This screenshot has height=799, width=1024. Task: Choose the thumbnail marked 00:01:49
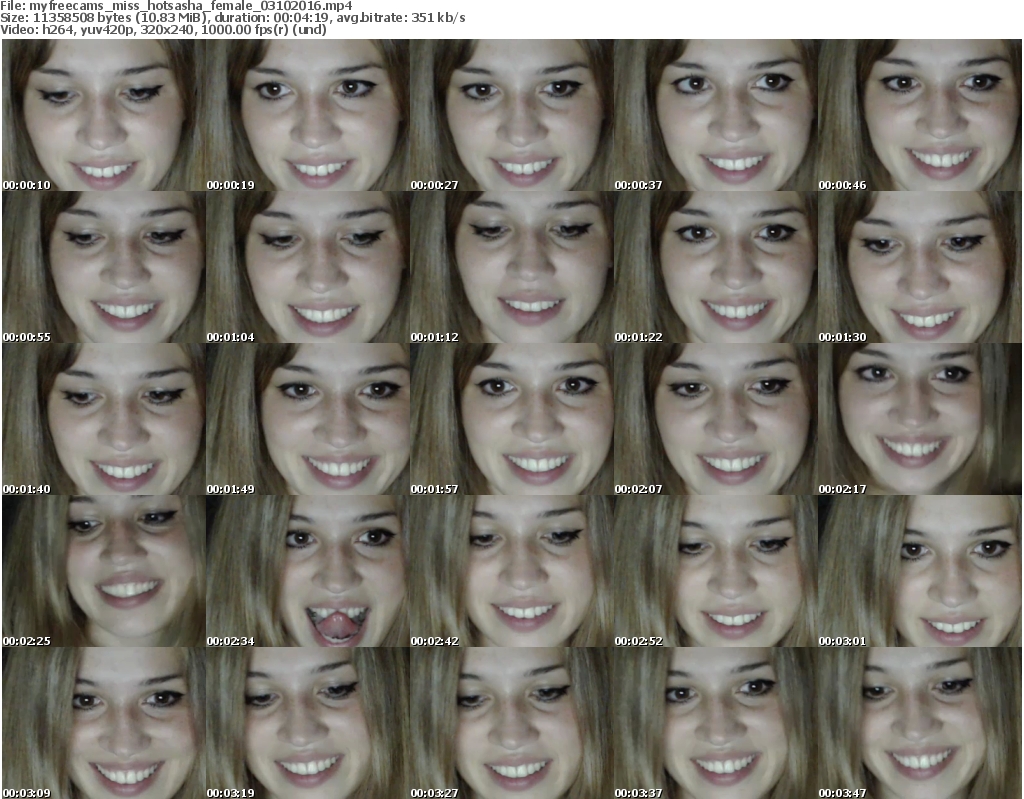tap(306, 419)
